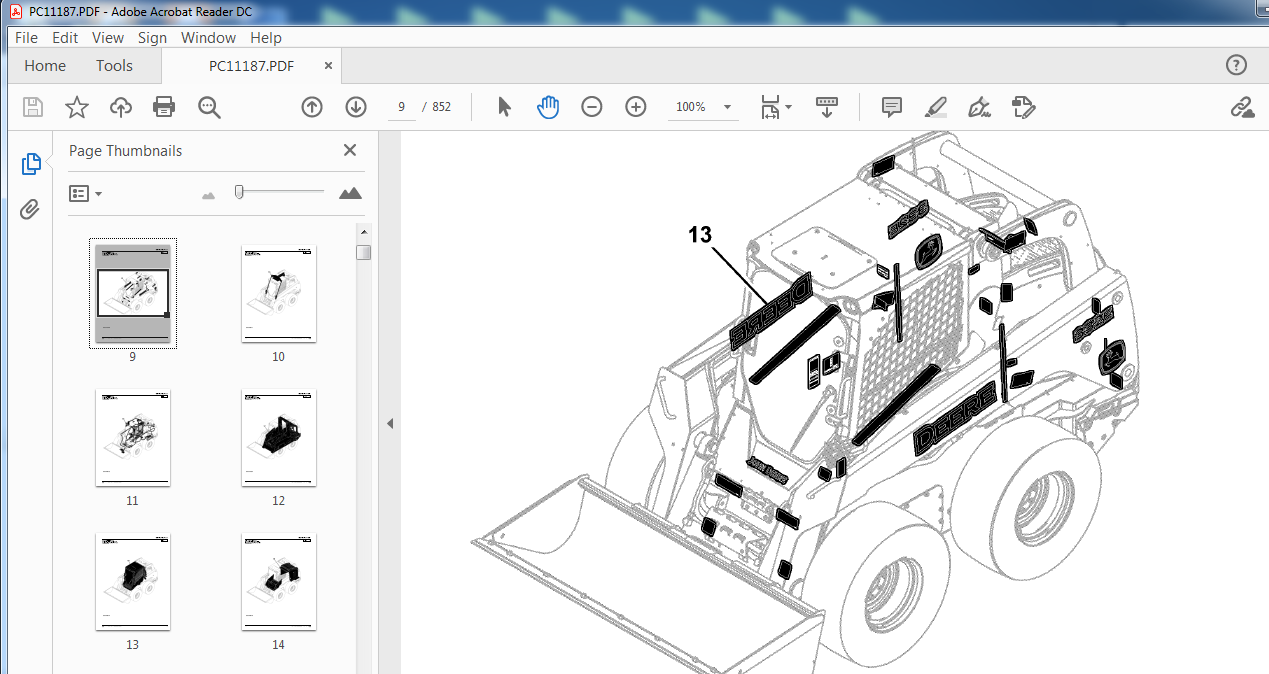Click the send file icon
This screenshot has width=1269, height=674.
(x=1023, y=107)
